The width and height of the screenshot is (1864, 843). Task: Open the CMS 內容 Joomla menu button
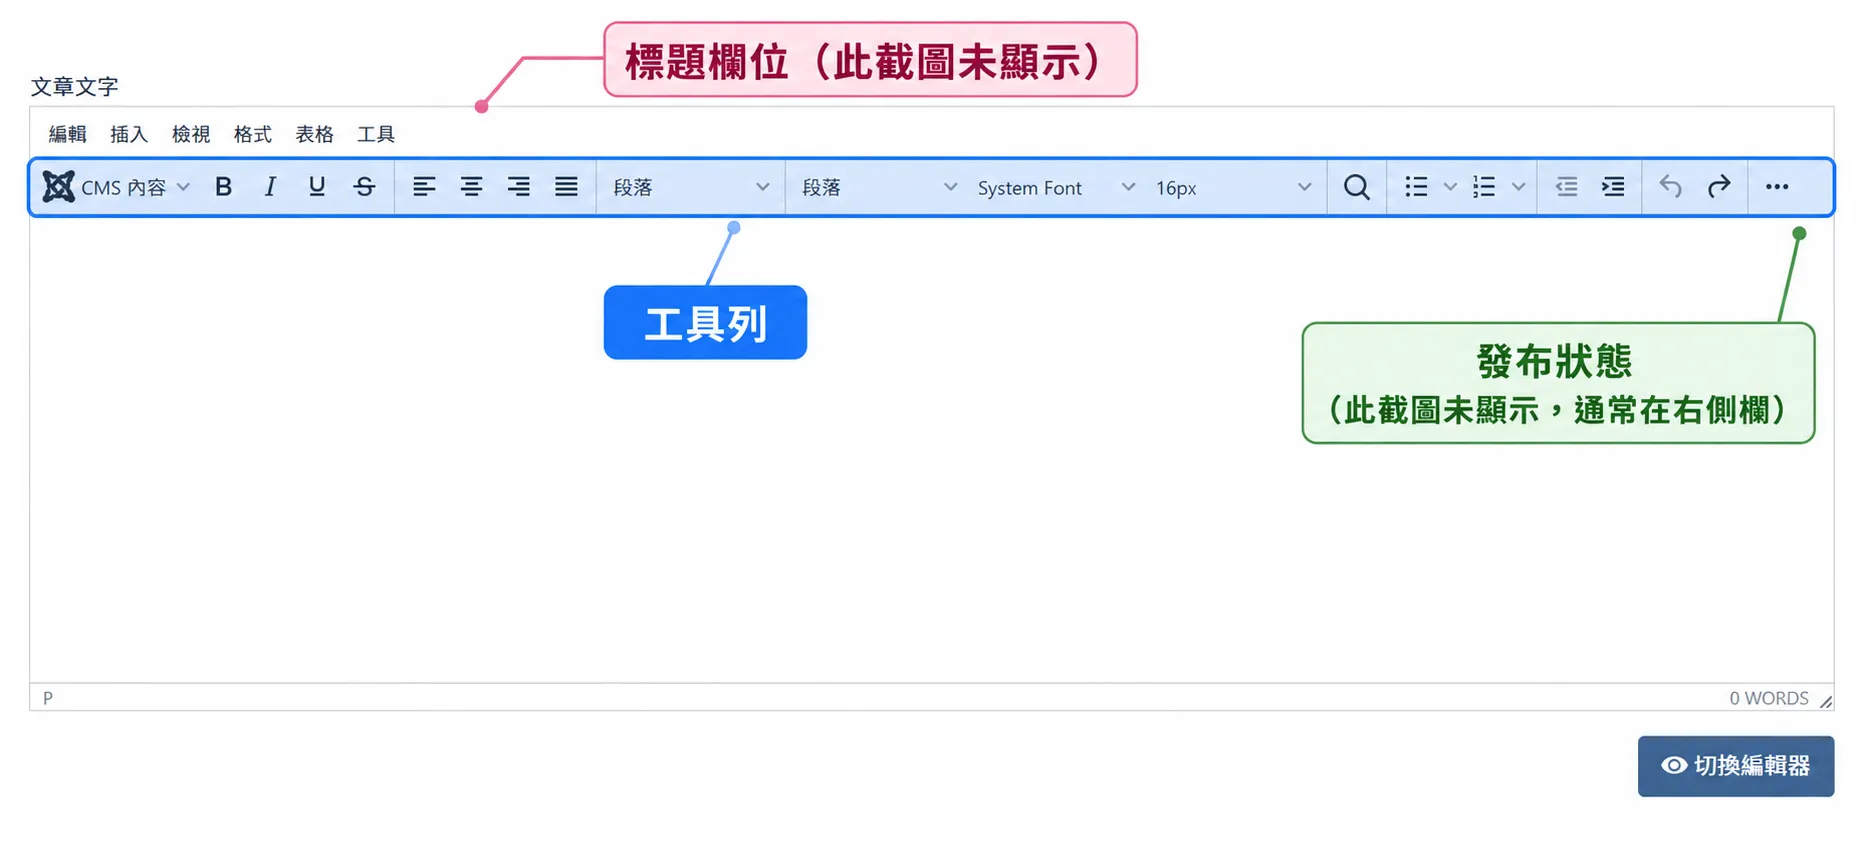click(116, 187)
